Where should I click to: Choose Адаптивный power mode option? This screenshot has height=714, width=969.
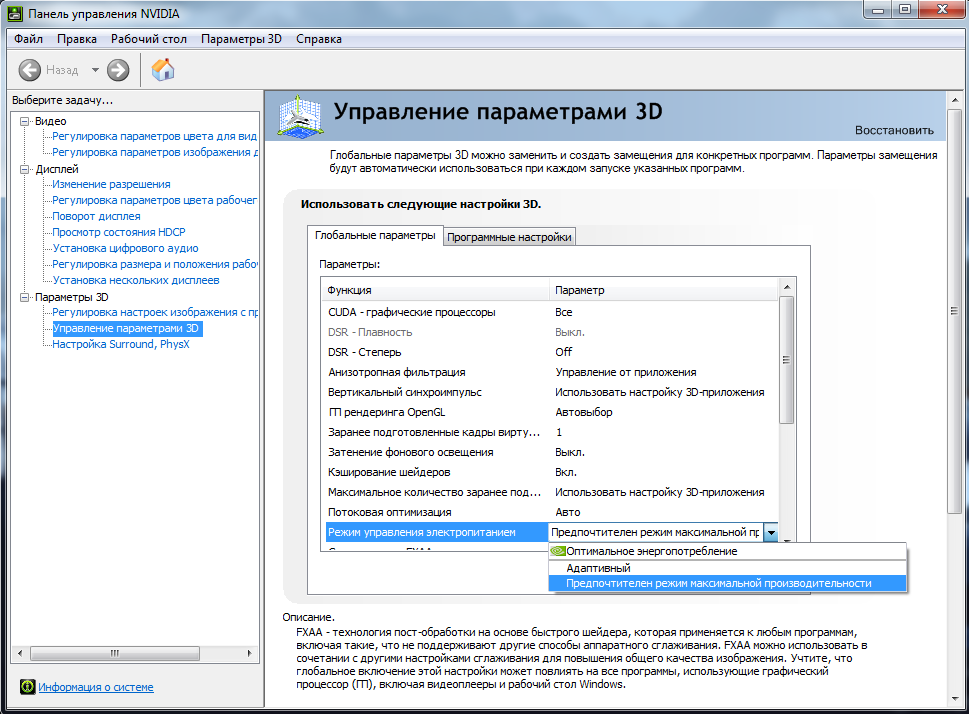[x=727, y=567]
